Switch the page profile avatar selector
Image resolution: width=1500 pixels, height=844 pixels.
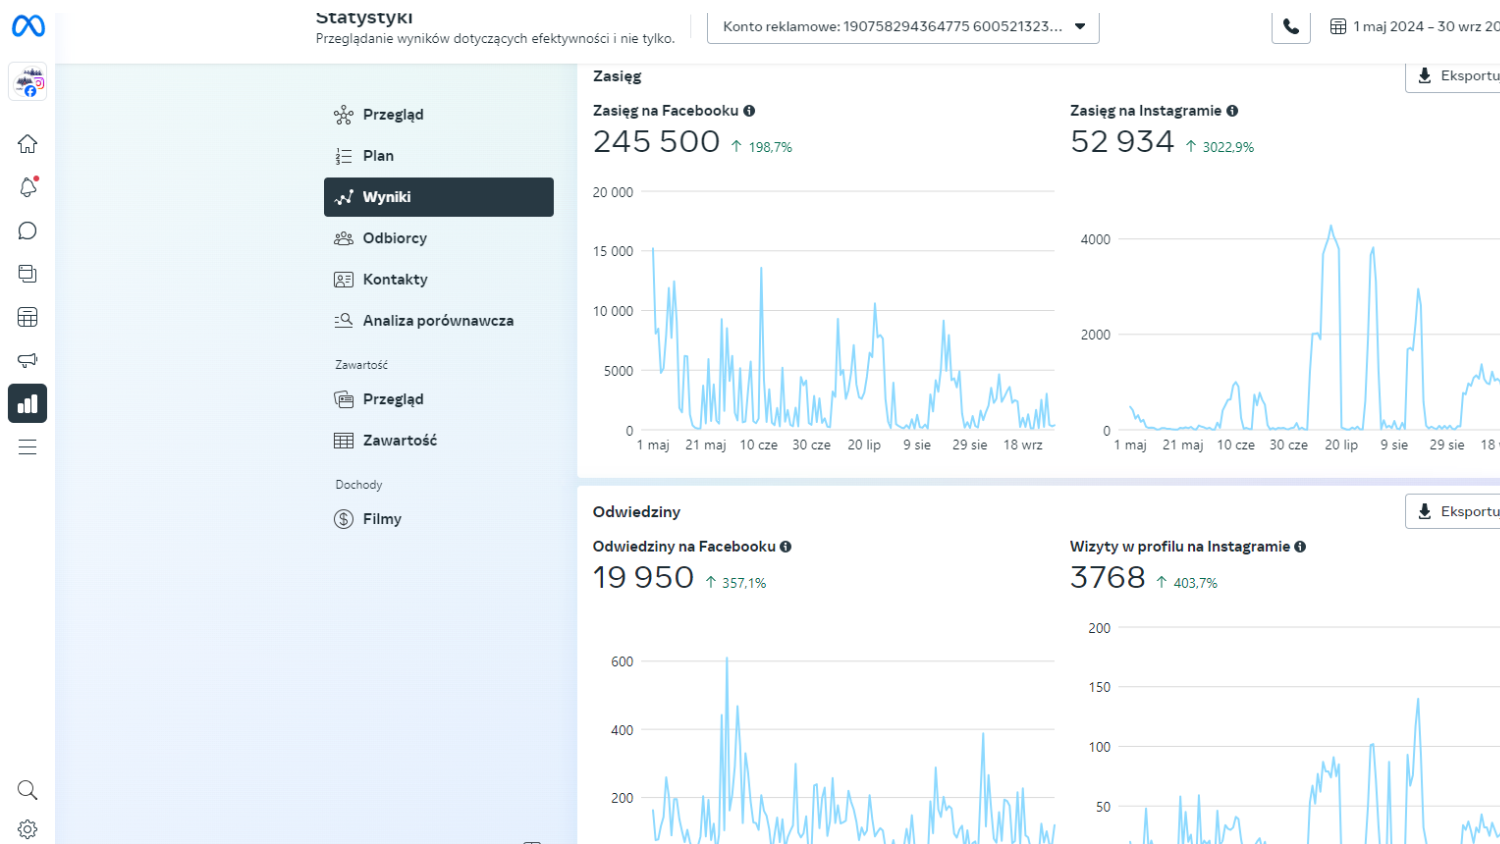click(x=28, y=83)
